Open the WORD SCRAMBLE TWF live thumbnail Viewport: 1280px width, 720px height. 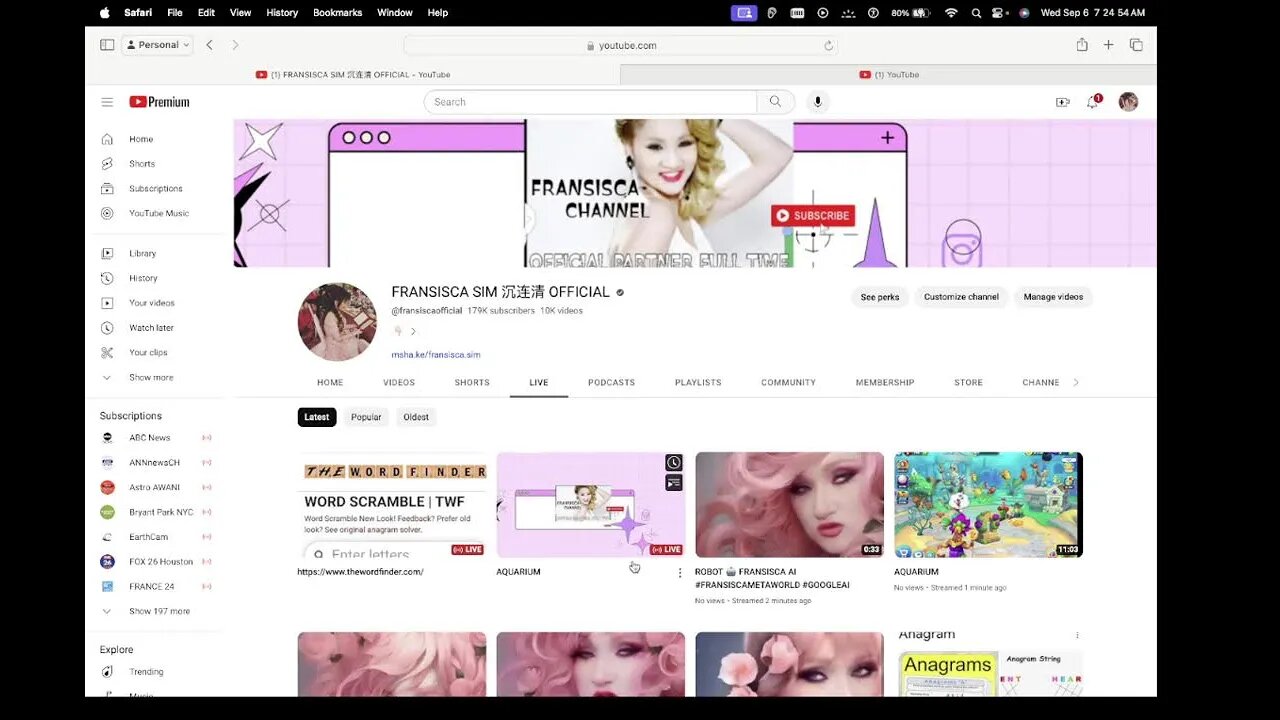click(392, 505)
